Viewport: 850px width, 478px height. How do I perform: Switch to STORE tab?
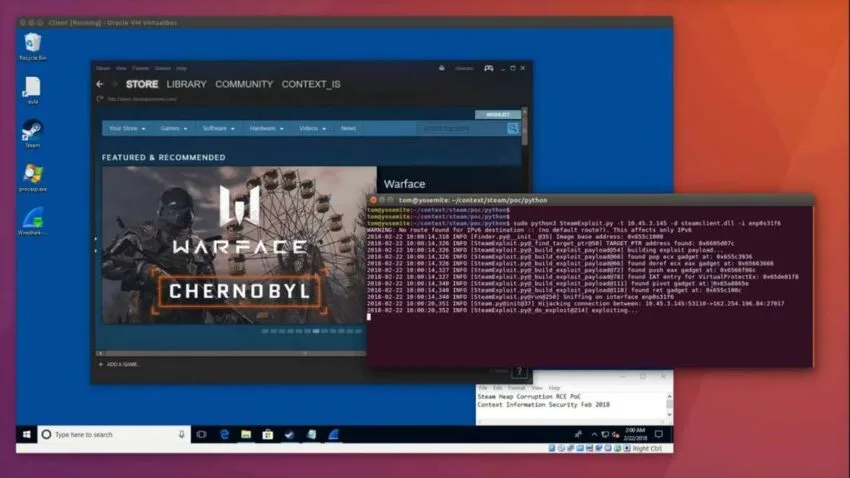[x=142, y=84]
